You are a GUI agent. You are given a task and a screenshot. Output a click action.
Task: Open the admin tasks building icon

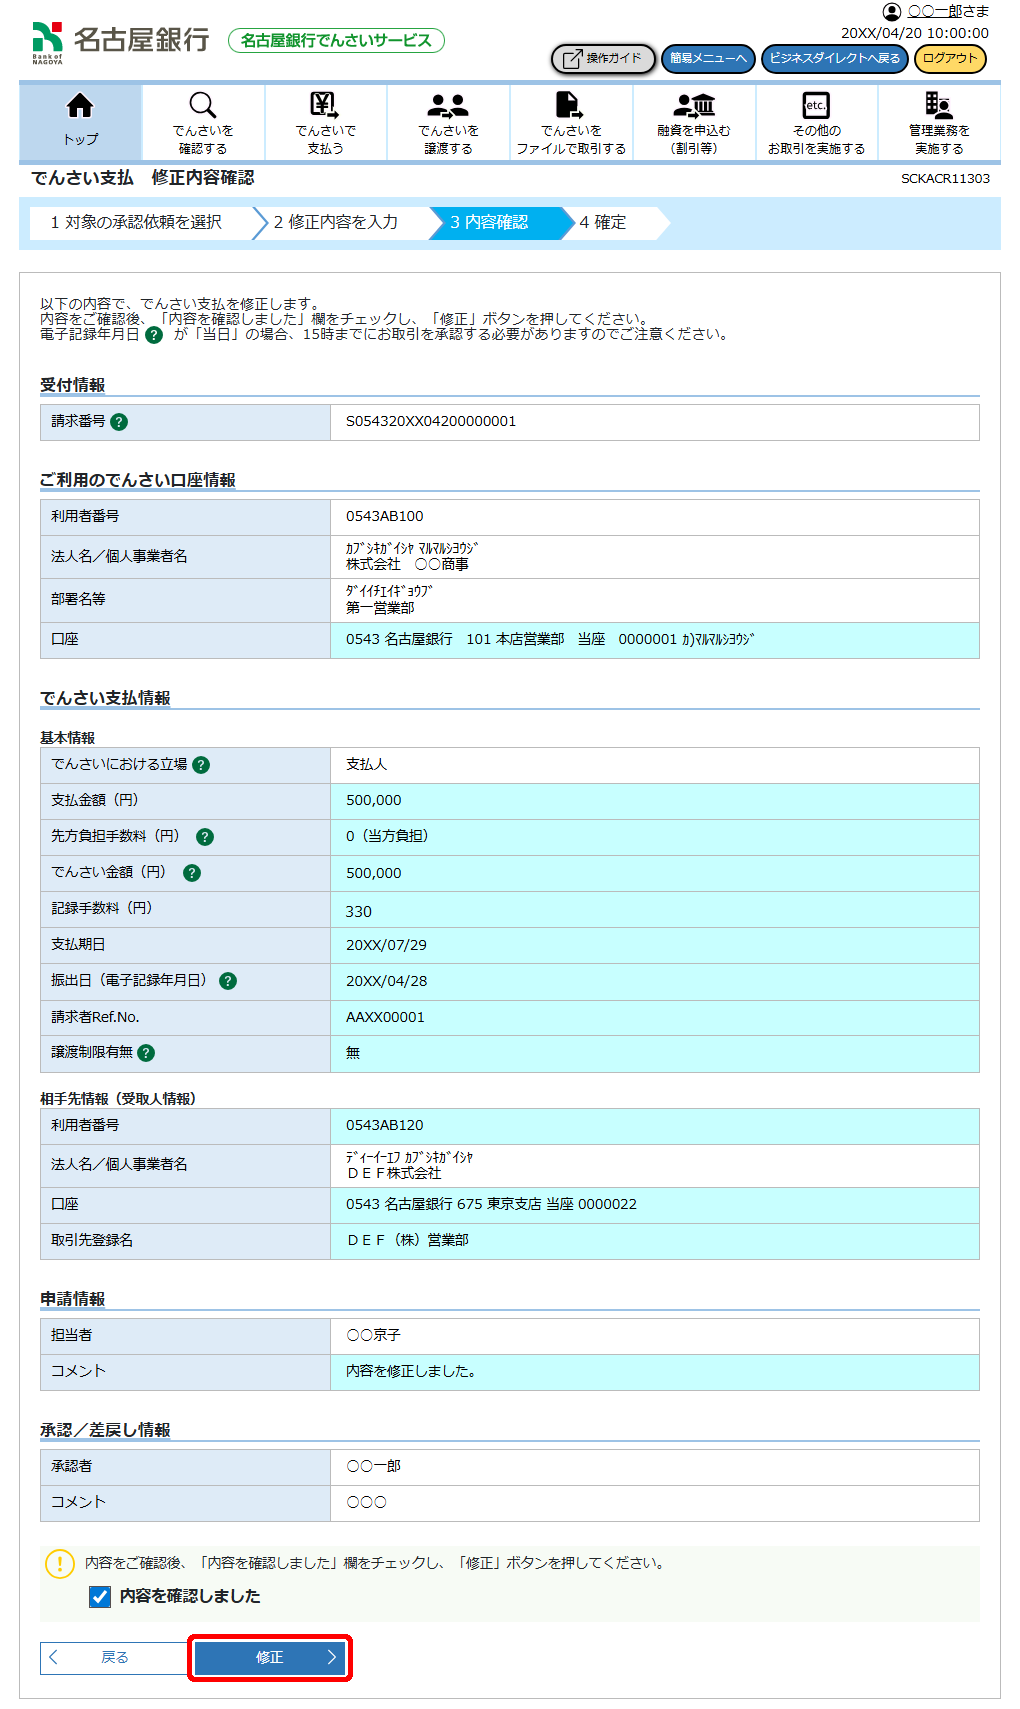click(938, 105)
